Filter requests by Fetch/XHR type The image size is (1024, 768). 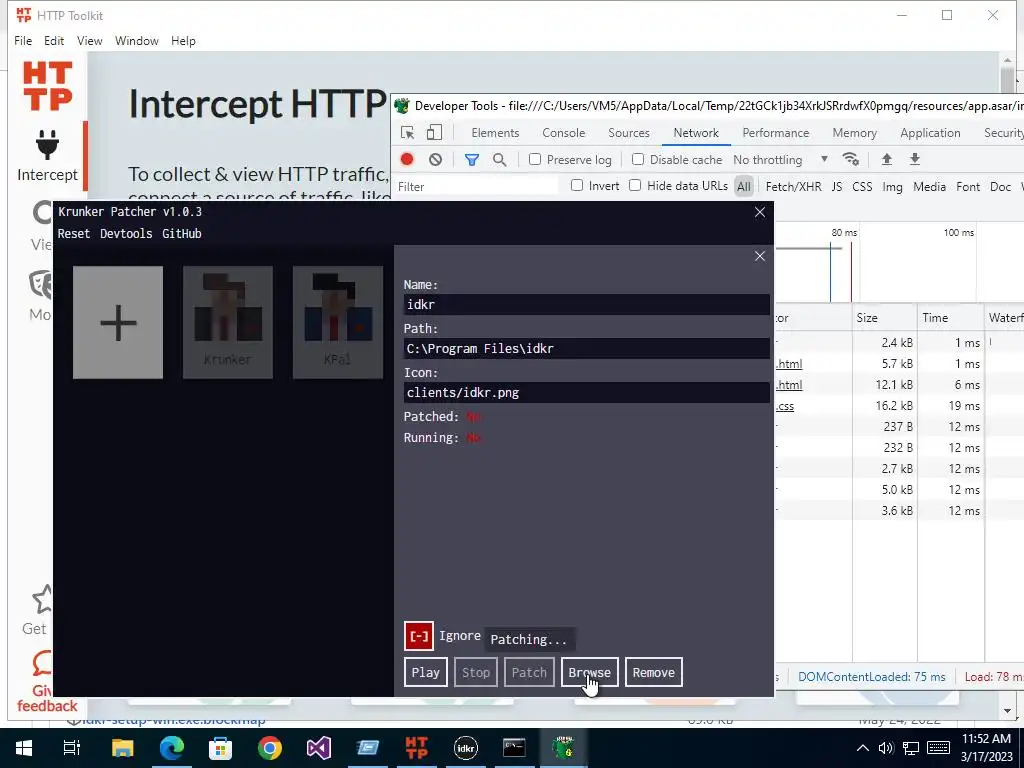(793, 186)
